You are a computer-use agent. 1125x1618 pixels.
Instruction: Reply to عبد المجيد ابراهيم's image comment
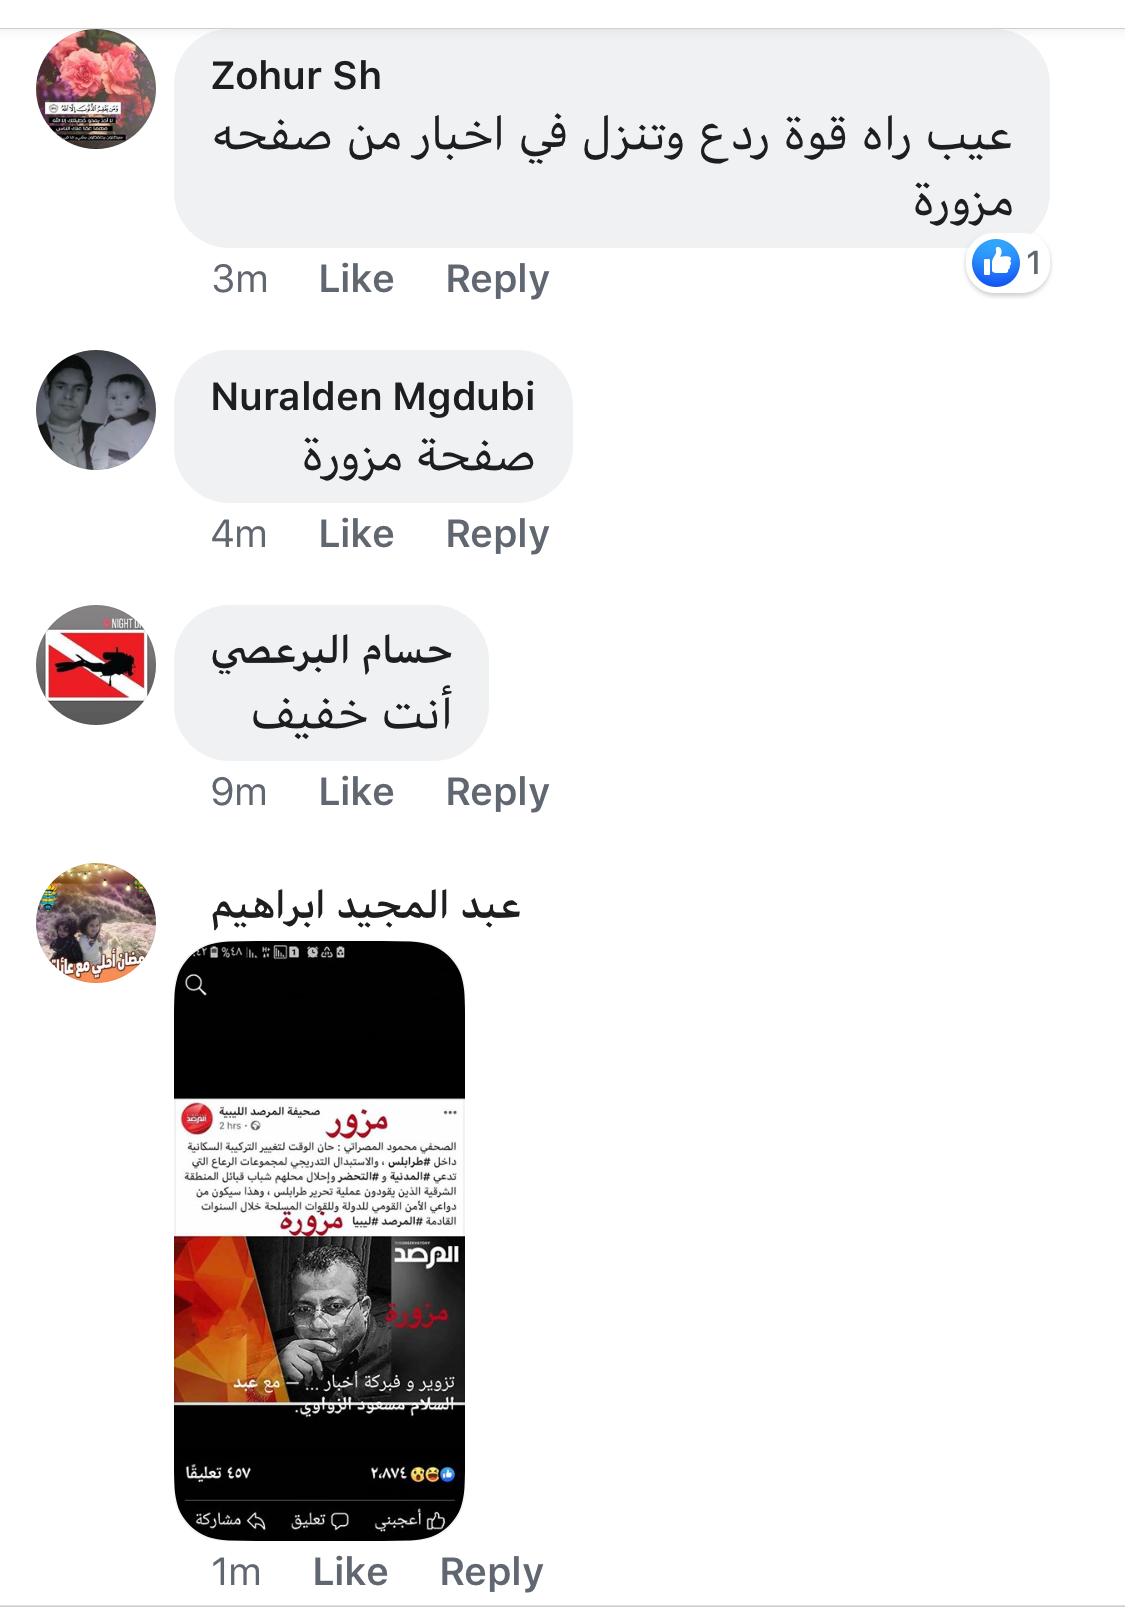pyautogui.click(x=491, y=1573)
